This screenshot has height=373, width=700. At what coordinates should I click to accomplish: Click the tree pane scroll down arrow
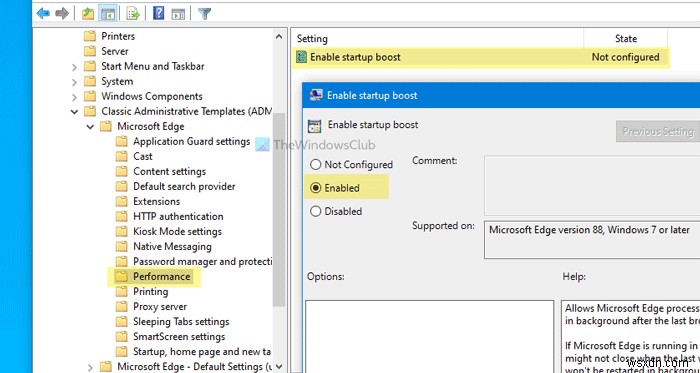pos(279,366)
